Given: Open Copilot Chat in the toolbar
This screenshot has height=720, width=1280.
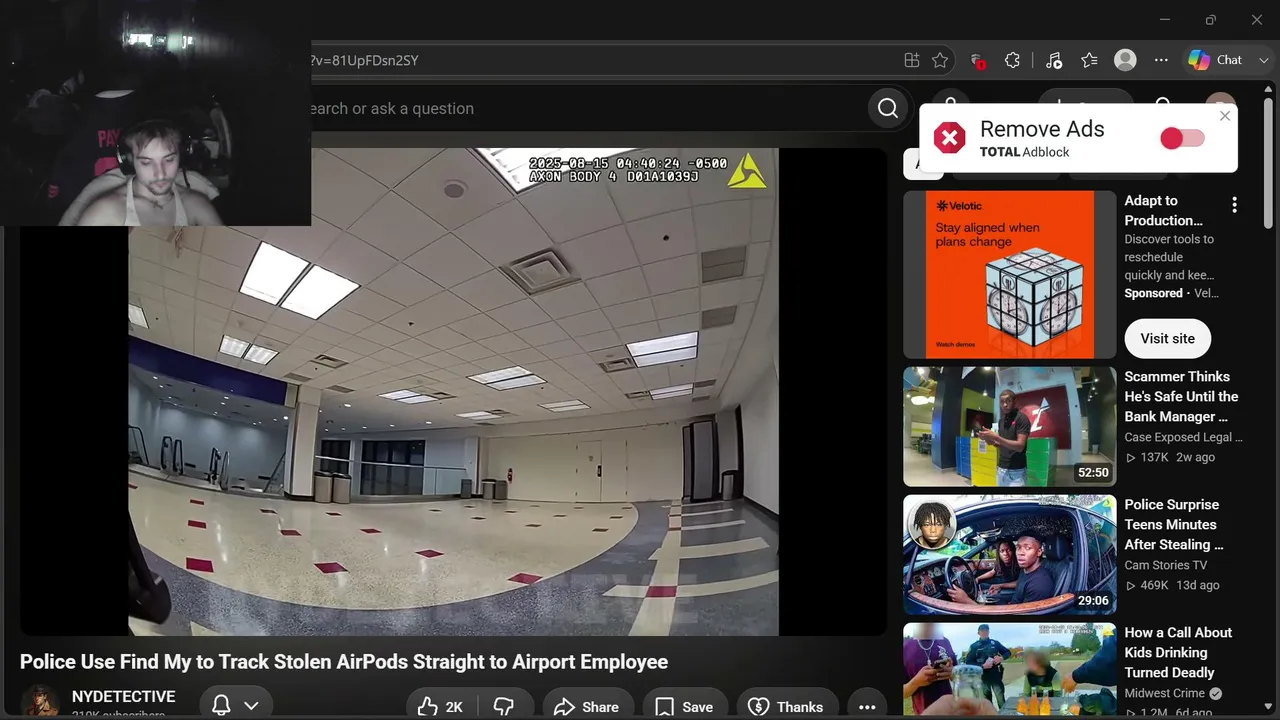Looking at the screenshot, I should [1214, 60].
